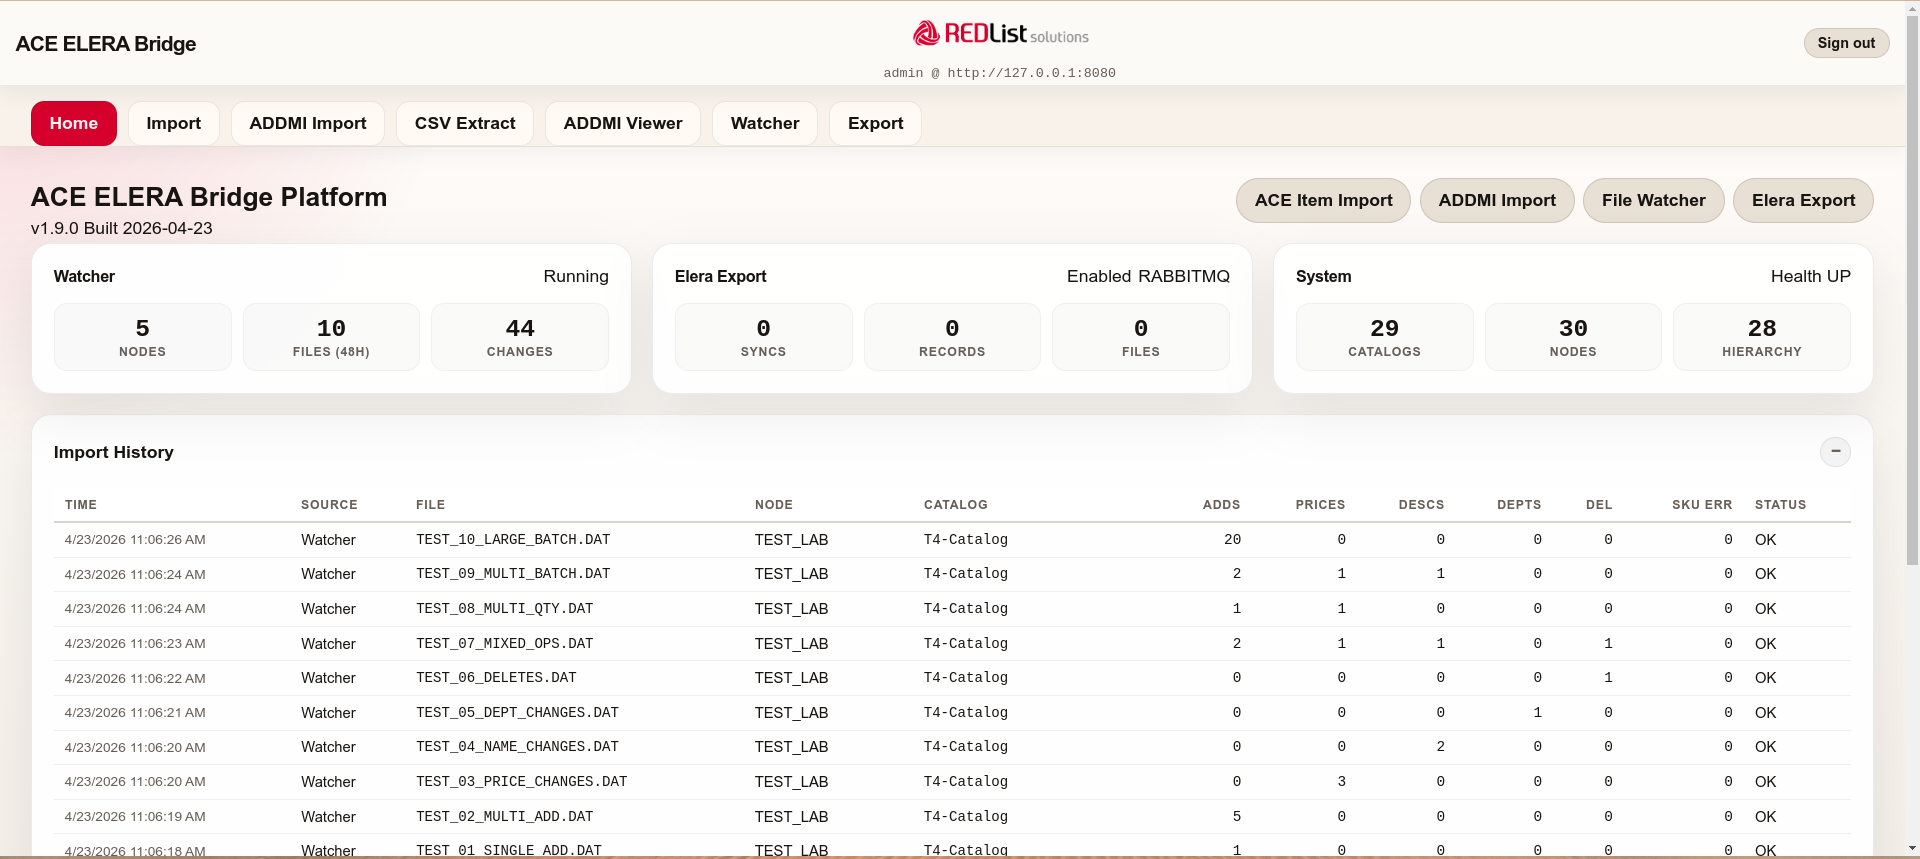Select the TEST_07_MIXED_OPS.DAT file name
1920x859 pixels.
tap(505, 644)
